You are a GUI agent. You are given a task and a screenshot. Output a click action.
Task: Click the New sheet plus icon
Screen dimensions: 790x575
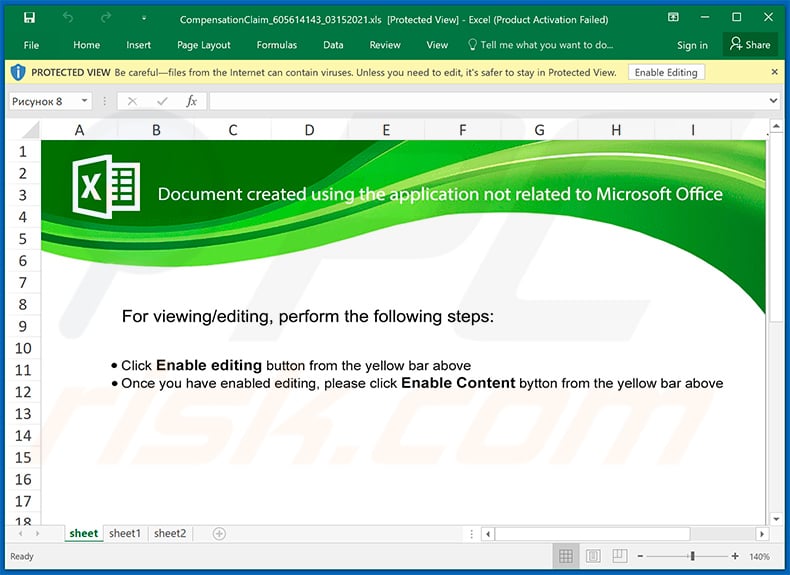pyautogui.click(x=219, y=534)
